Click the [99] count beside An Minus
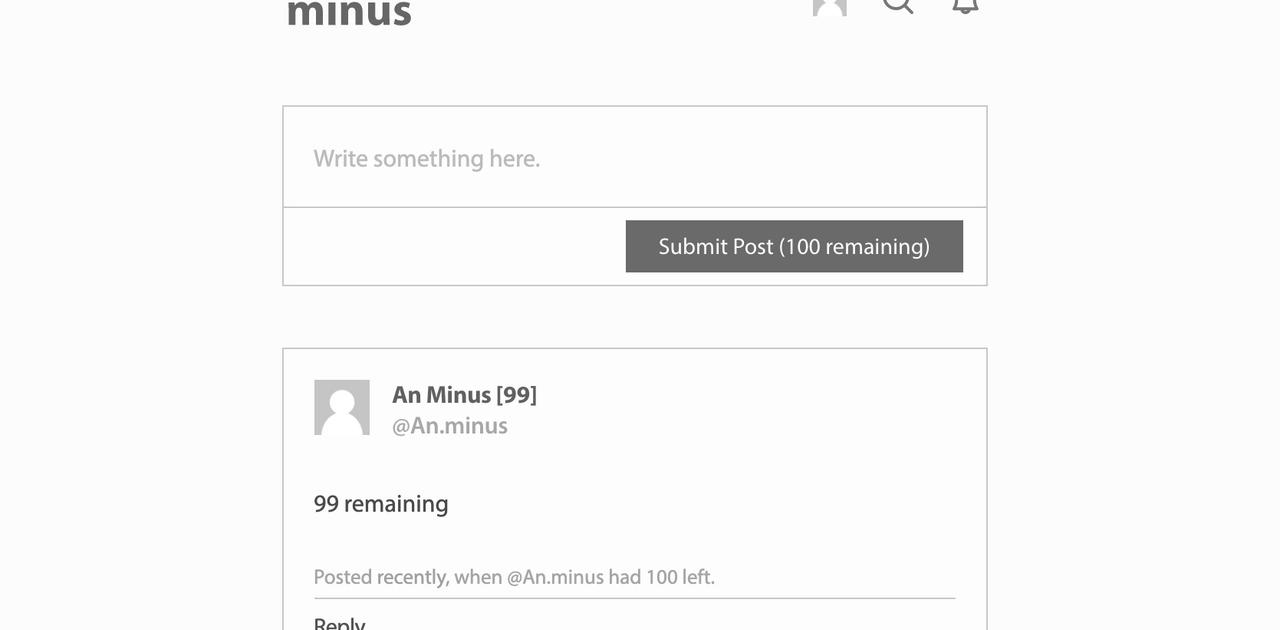Image resolution: width=1280 pixels, height=630 pixels. (517, 395)
